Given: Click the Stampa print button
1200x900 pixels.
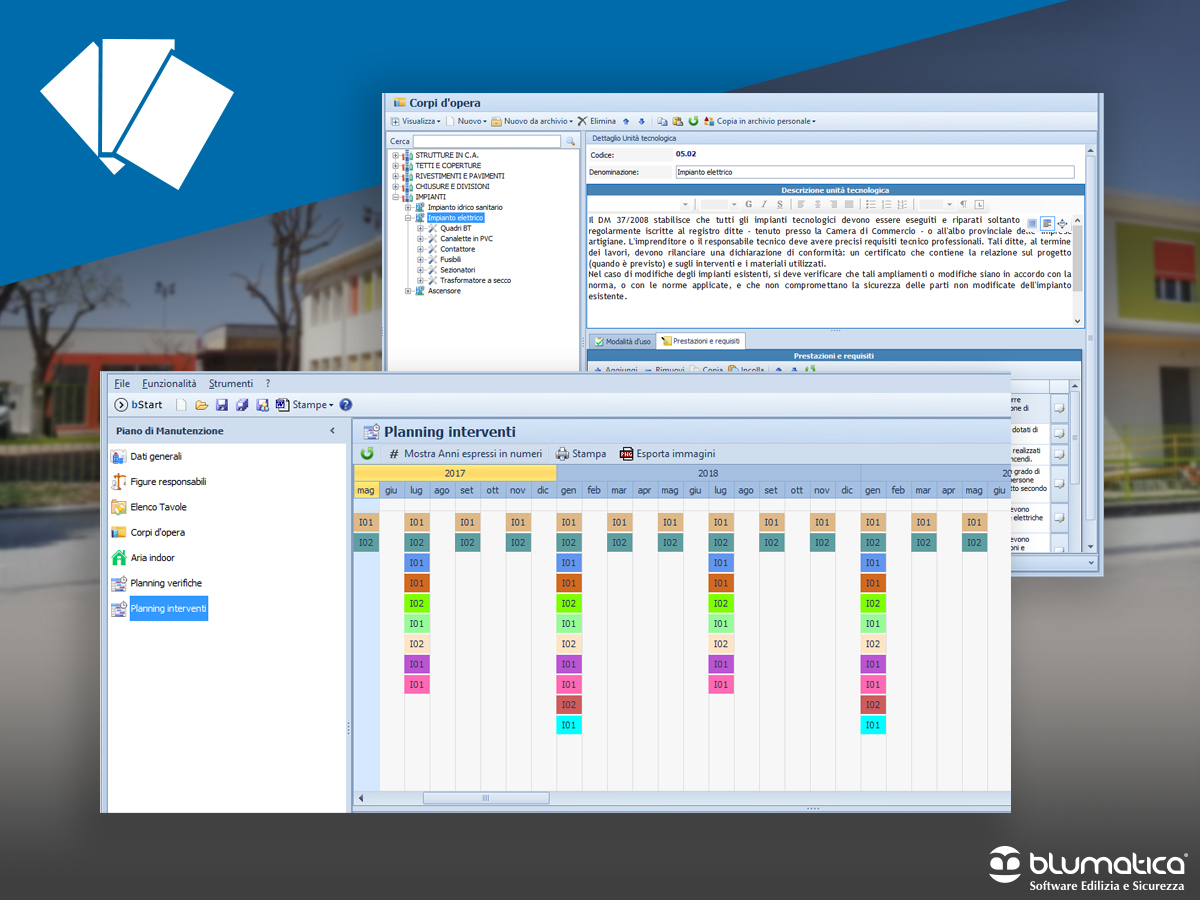Looking at the screenshot, I should point(581,454).
